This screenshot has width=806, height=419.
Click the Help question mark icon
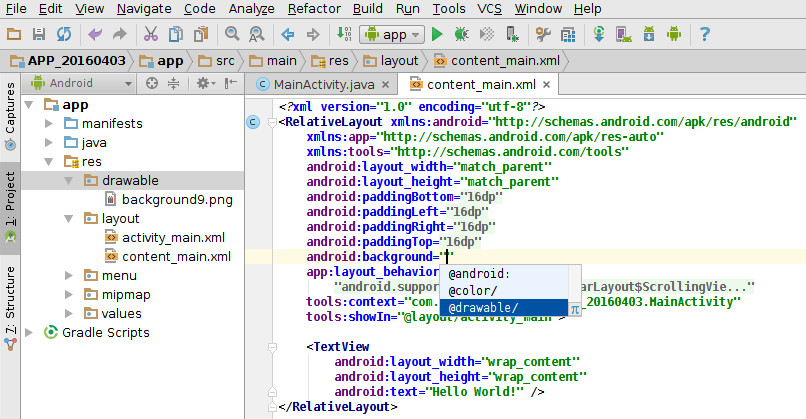(705, 34)
